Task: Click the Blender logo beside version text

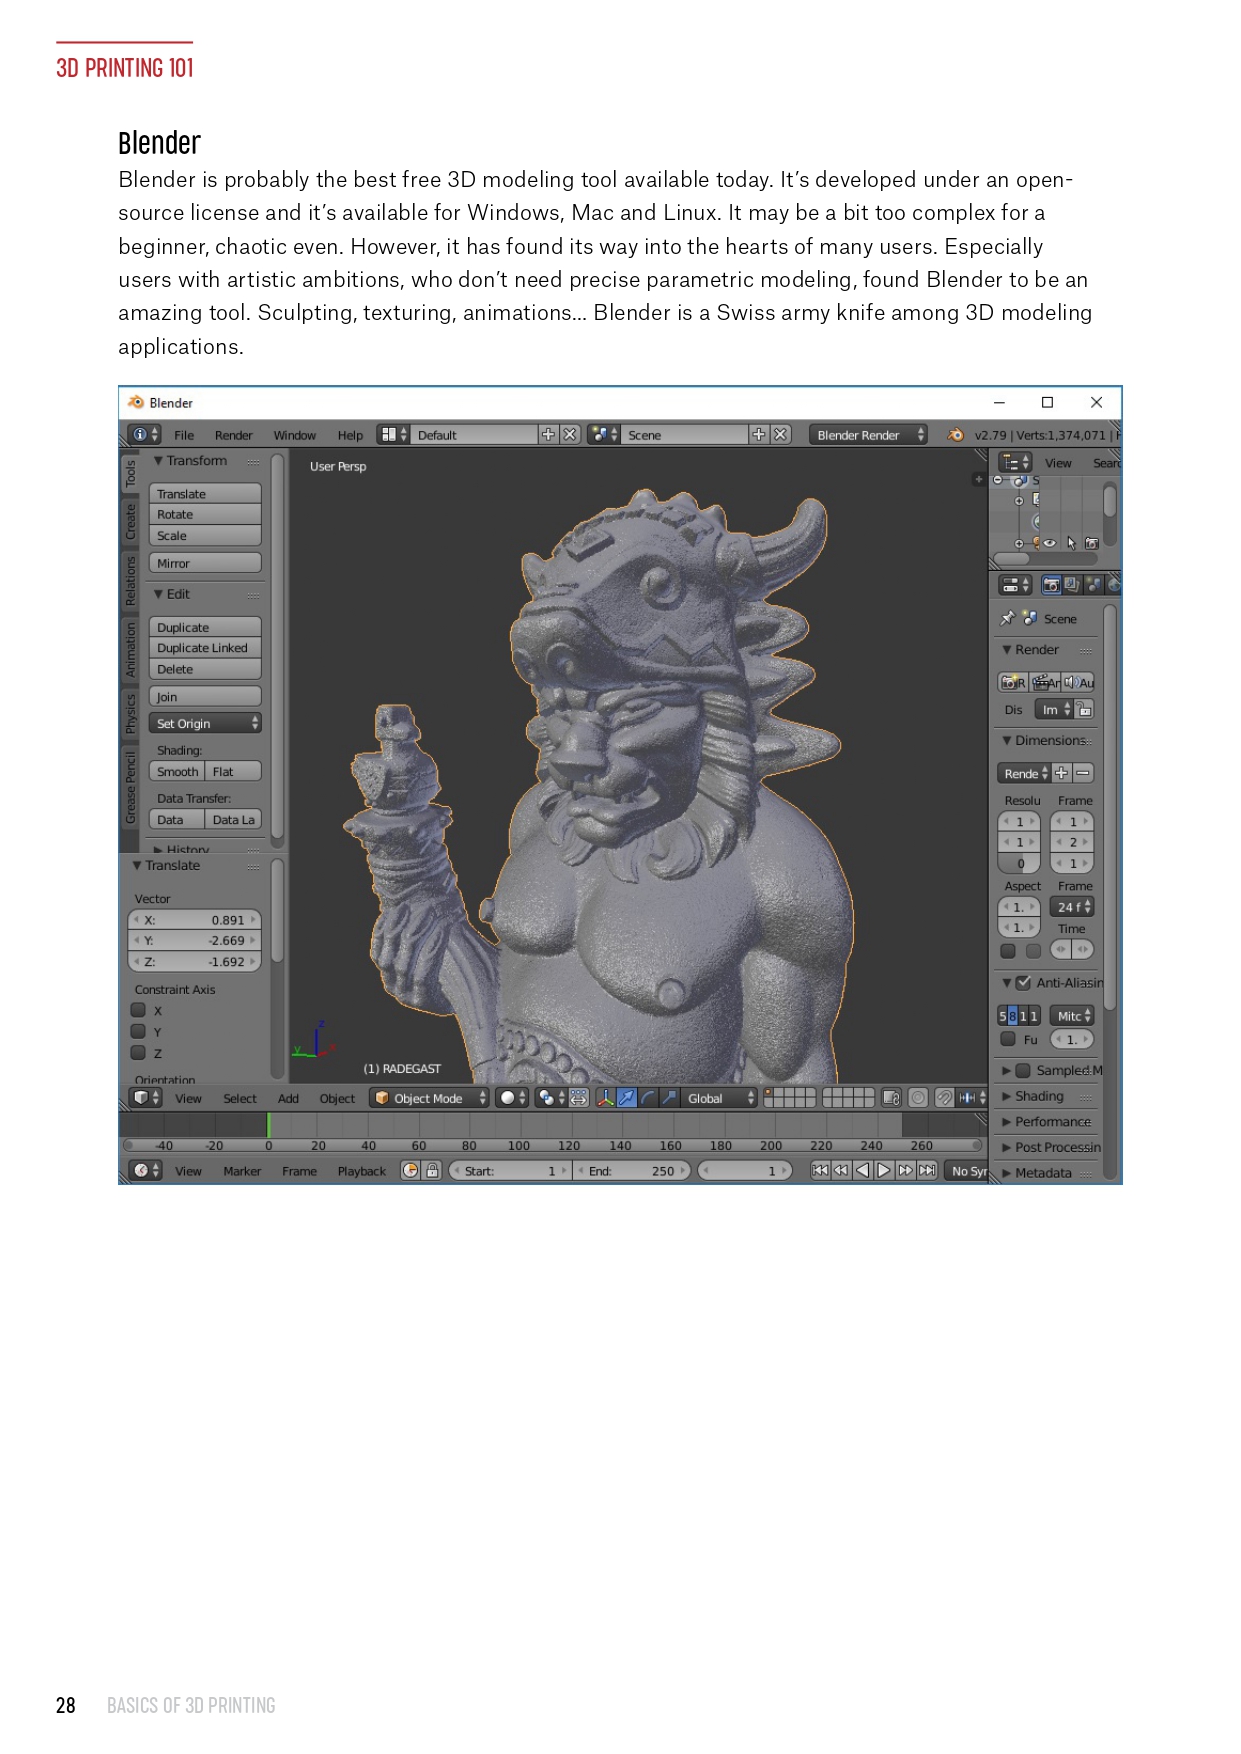Action: pos(955,435)
